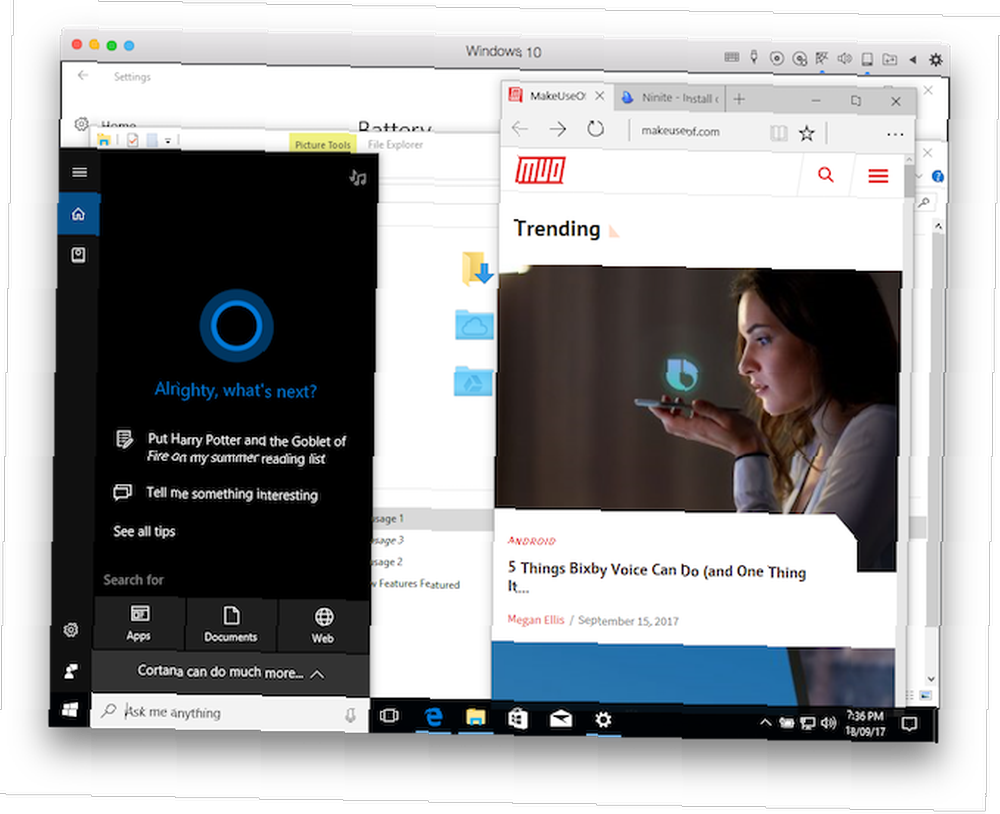Image resolution: width=1000 pixels, height=814 pixels.
Task: Go back in the Settings window
Action: [83, 75]
